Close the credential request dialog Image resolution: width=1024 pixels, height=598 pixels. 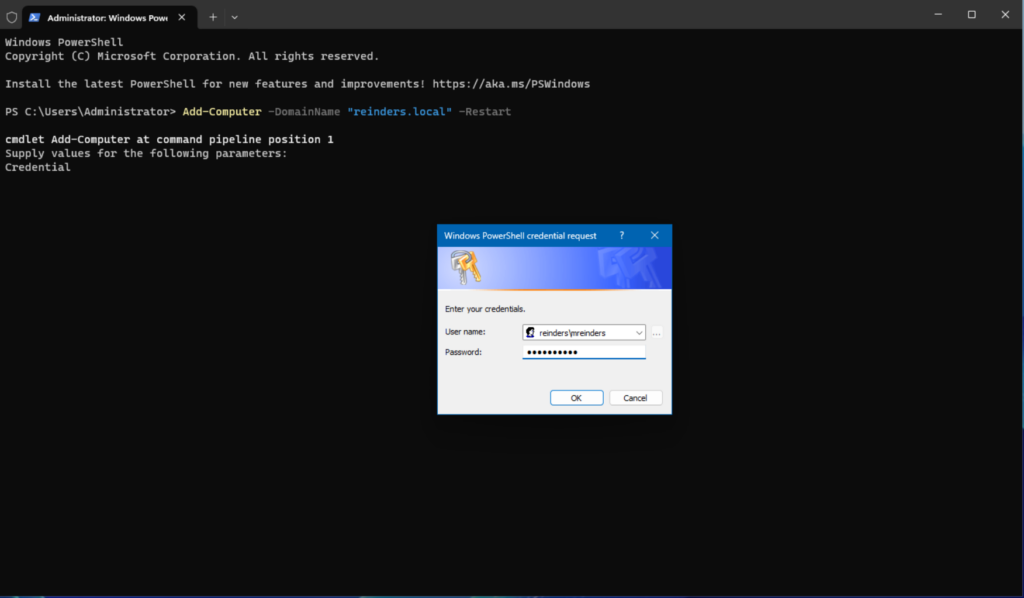point(654,235)
